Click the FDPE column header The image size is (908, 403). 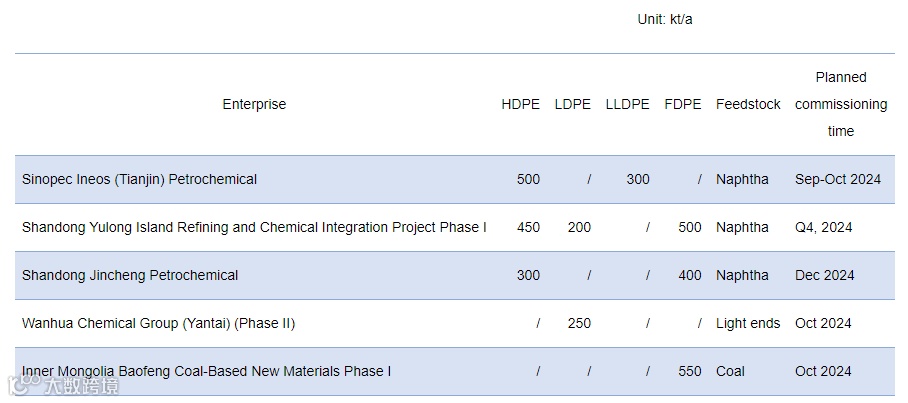(x=683, y=104)
